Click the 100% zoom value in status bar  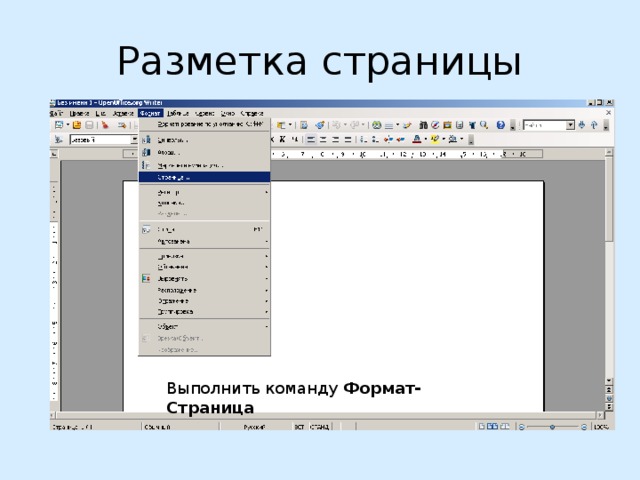point(601,427)
